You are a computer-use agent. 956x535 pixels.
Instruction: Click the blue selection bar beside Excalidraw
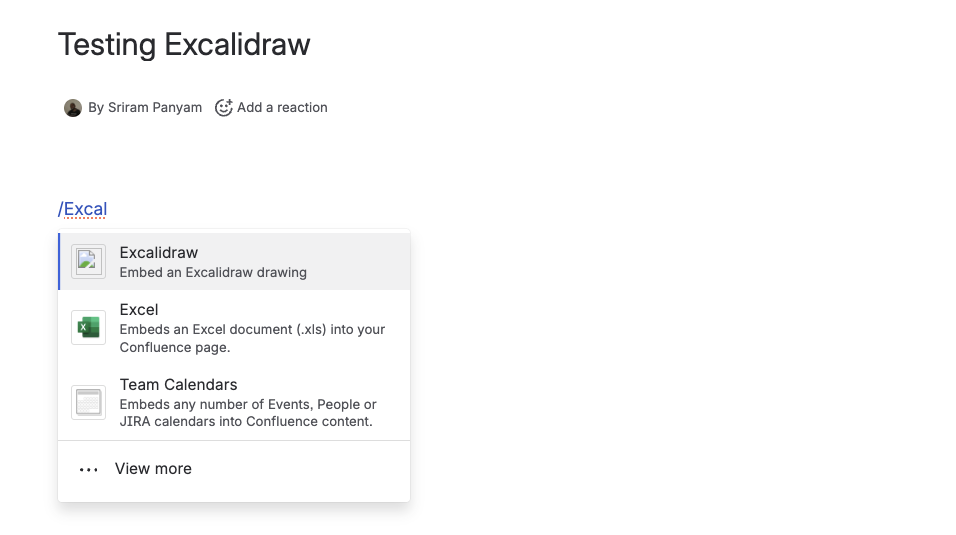click(x=59, y=262)
